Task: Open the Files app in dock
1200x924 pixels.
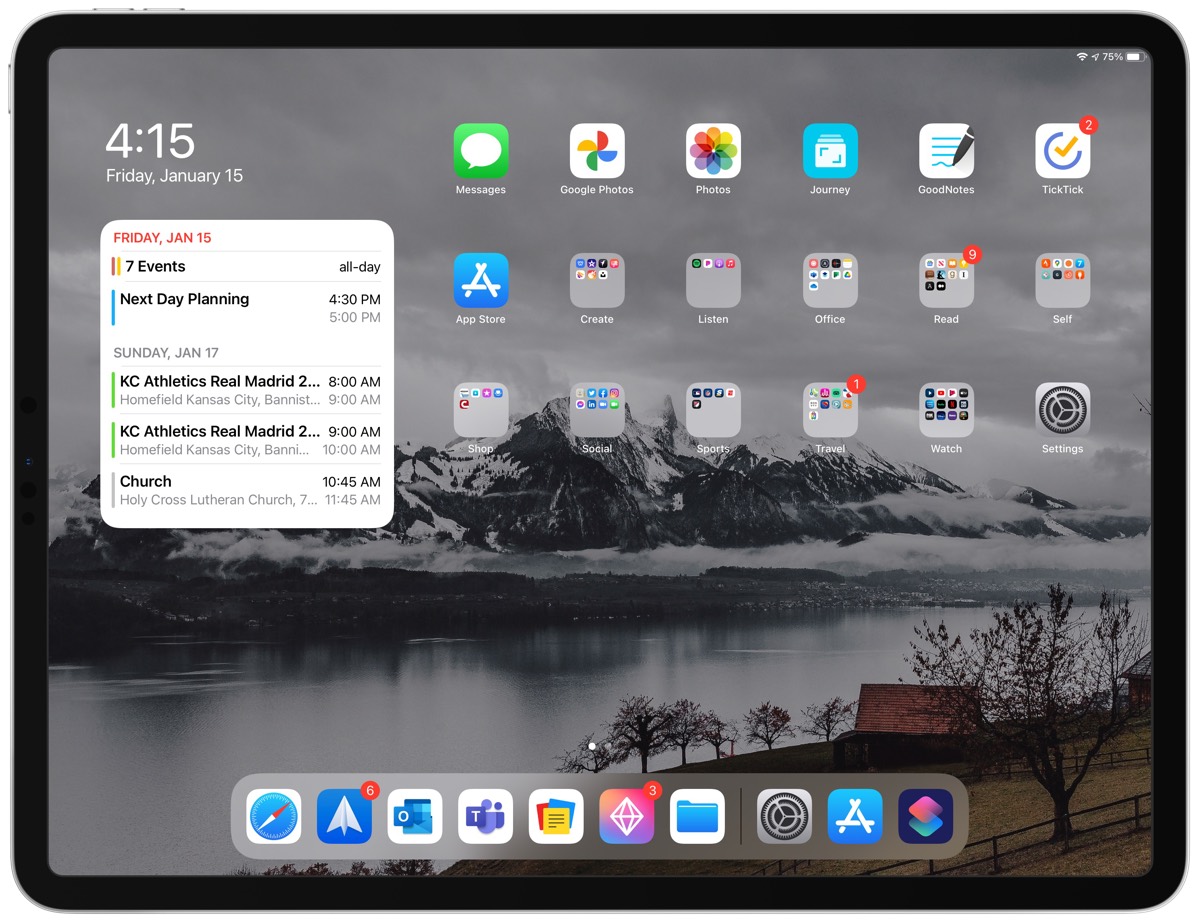Action: [697, 816]
